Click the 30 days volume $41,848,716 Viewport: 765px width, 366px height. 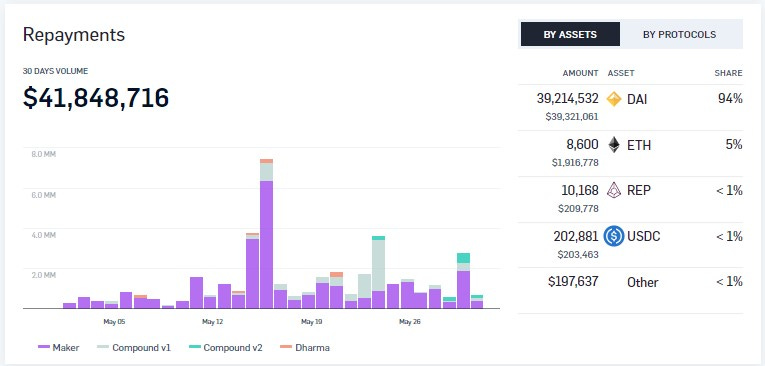[x=96, y=98]
